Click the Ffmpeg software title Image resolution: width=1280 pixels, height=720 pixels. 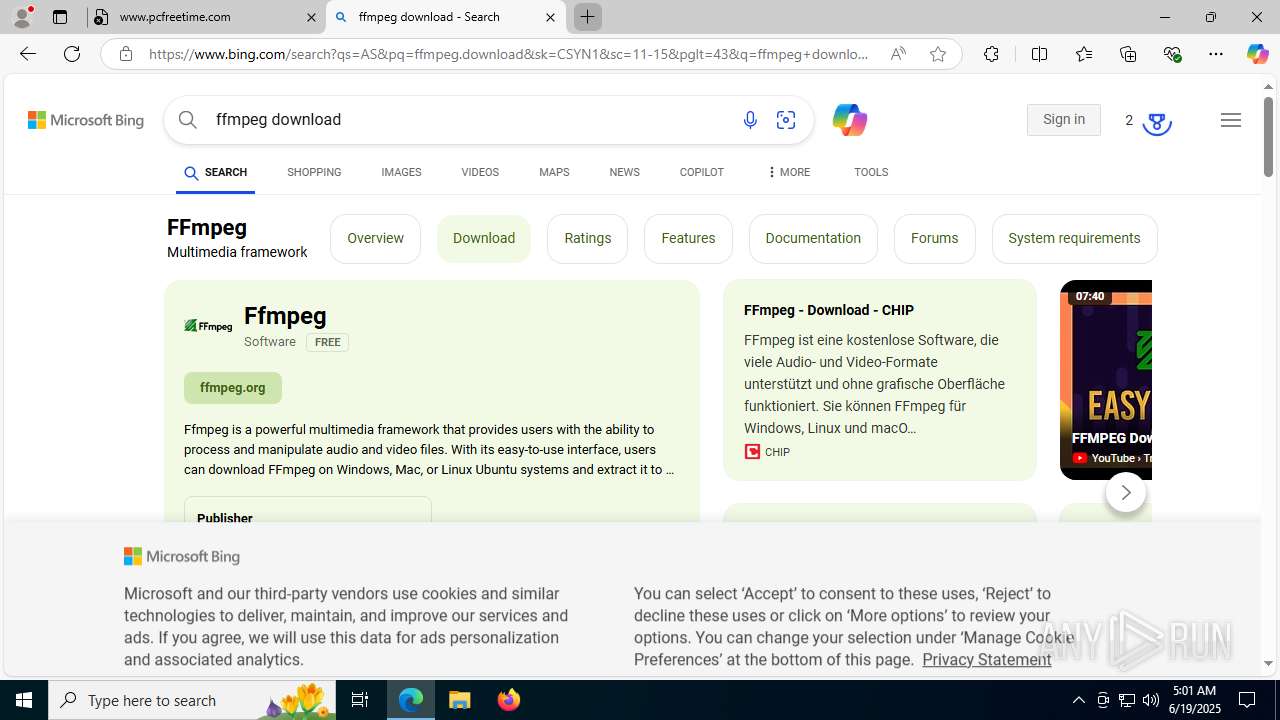(x=285, y=316)
